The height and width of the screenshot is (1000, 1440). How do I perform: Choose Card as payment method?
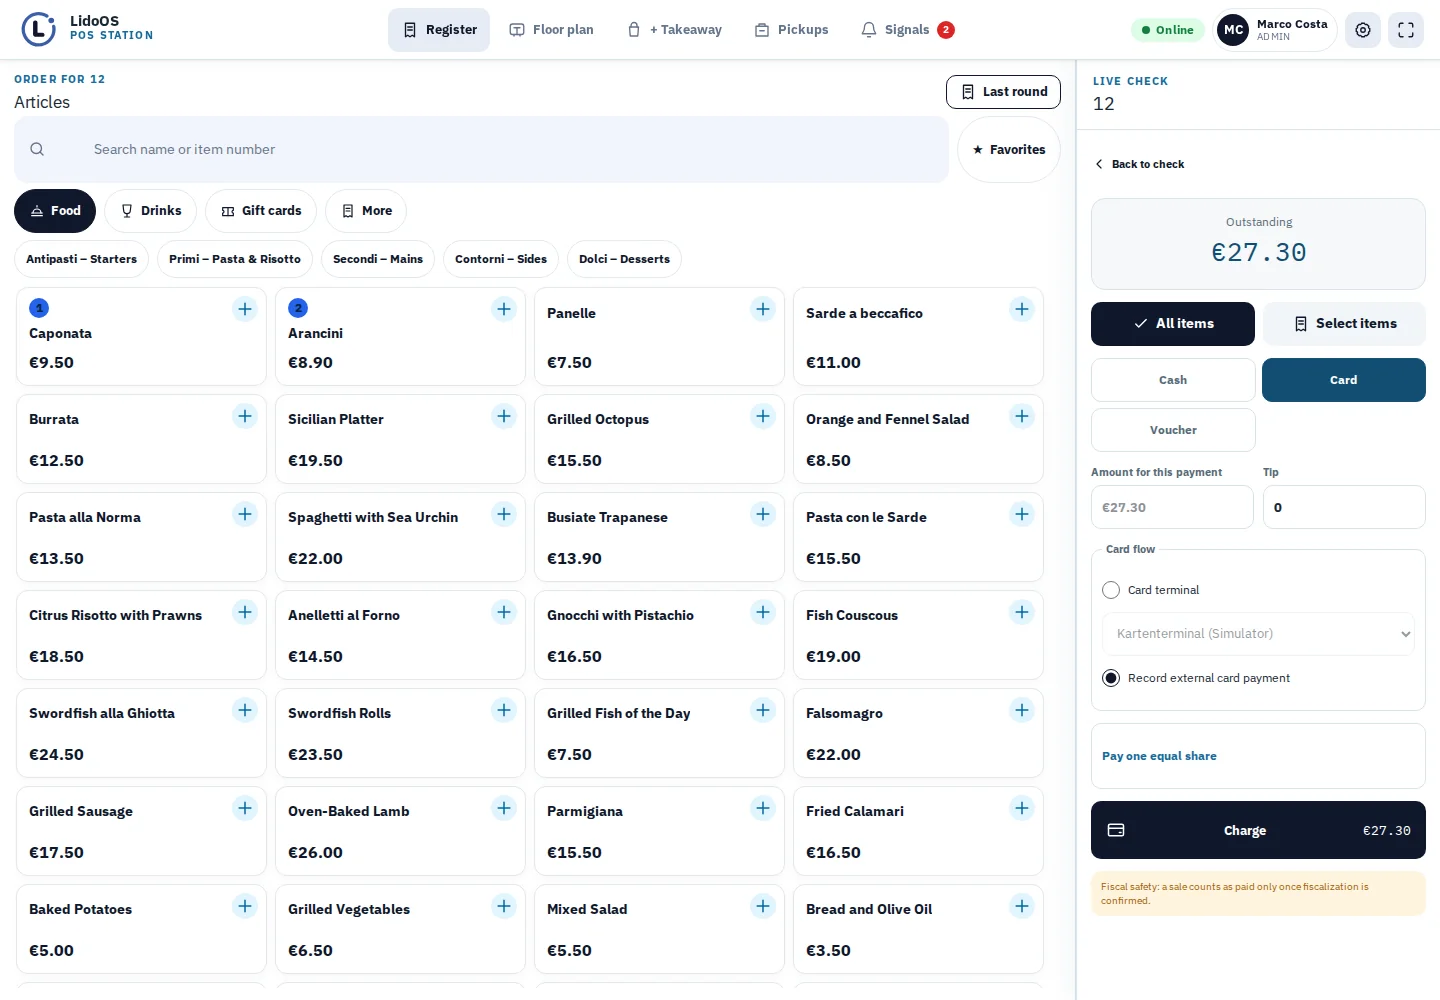[1344, 380]
